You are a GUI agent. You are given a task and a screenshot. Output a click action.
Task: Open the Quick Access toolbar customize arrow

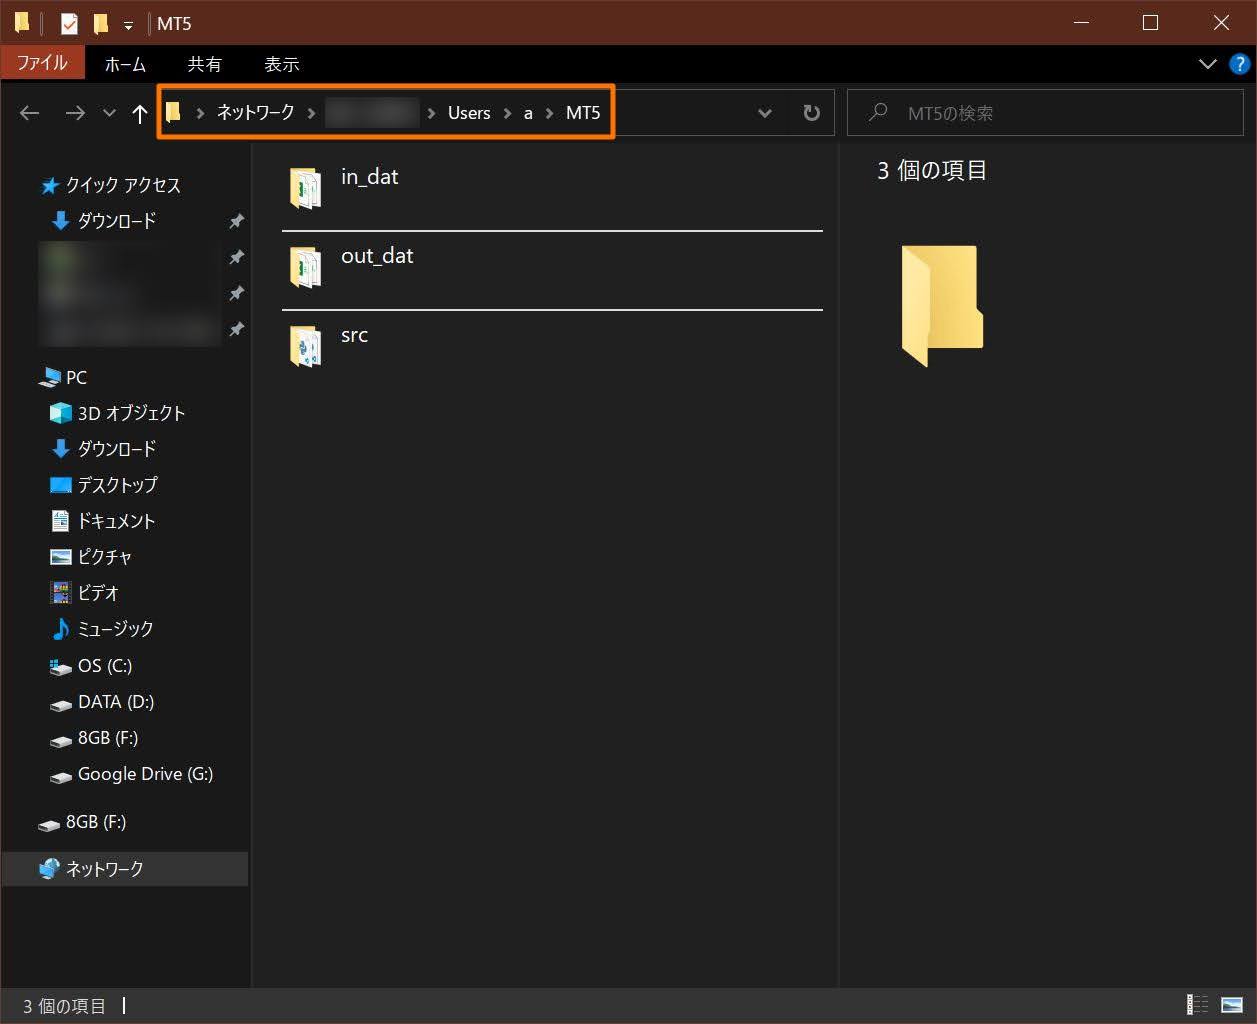pos(128,24)
